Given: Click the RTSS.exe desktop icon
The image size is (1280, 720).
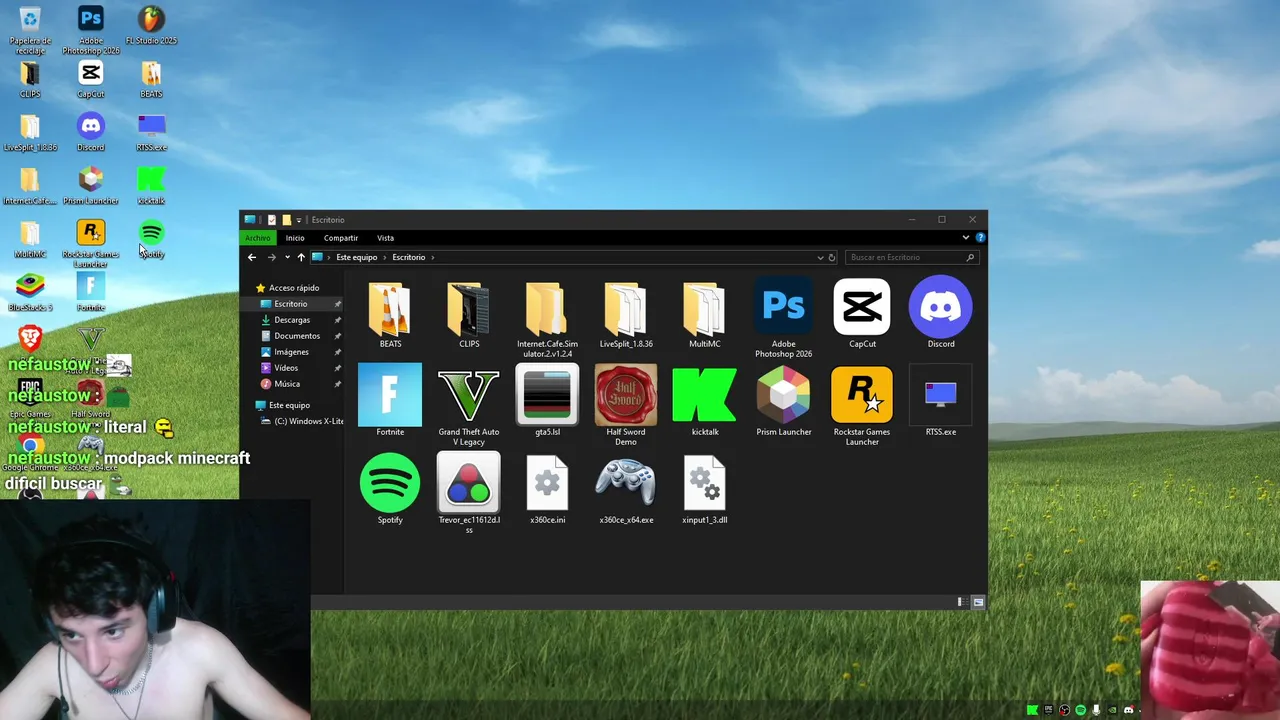Looking at the screenshot, I should 151,132.
